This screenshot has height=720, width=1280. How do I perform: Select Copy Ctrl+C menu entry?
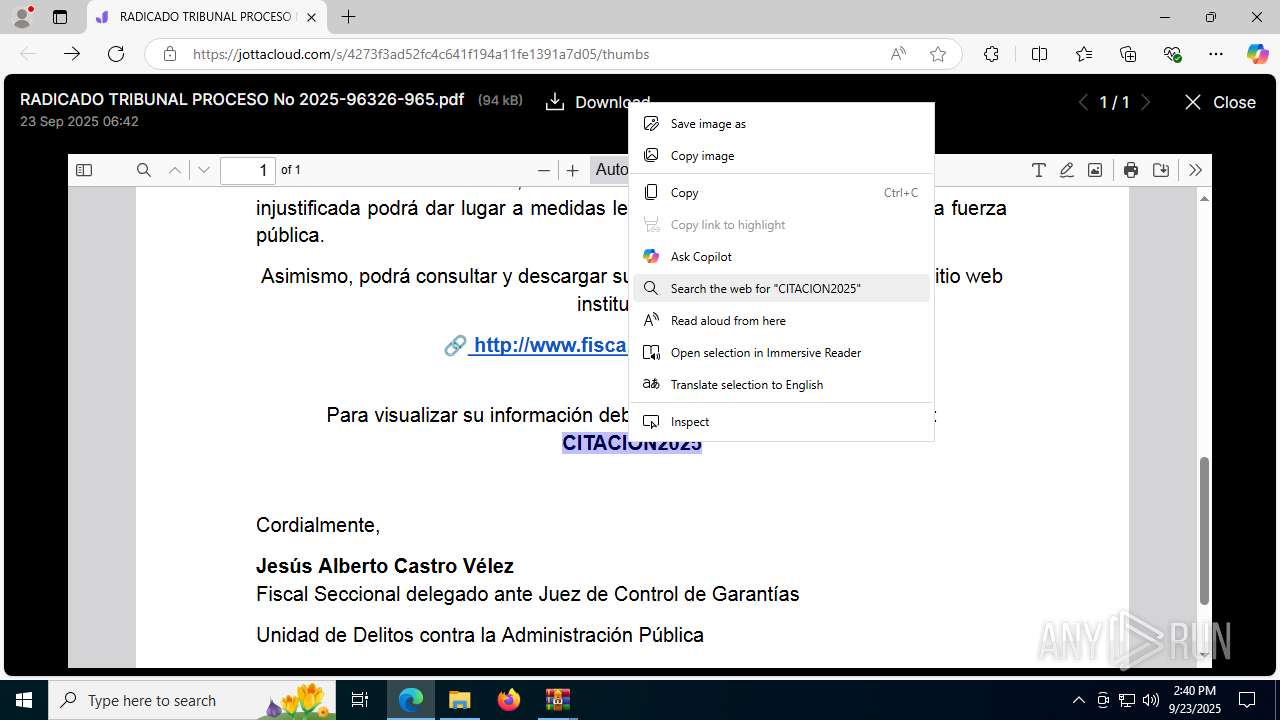coord(781,193)
